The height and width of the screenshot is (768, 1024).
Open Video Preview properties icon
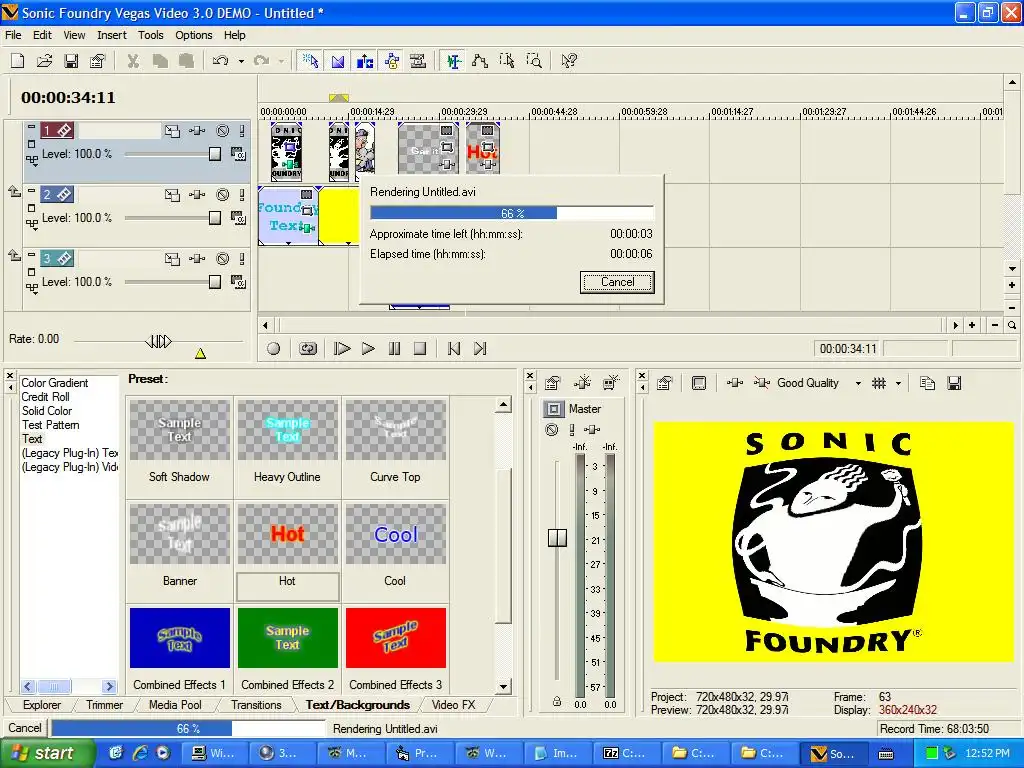pos(665,383)
